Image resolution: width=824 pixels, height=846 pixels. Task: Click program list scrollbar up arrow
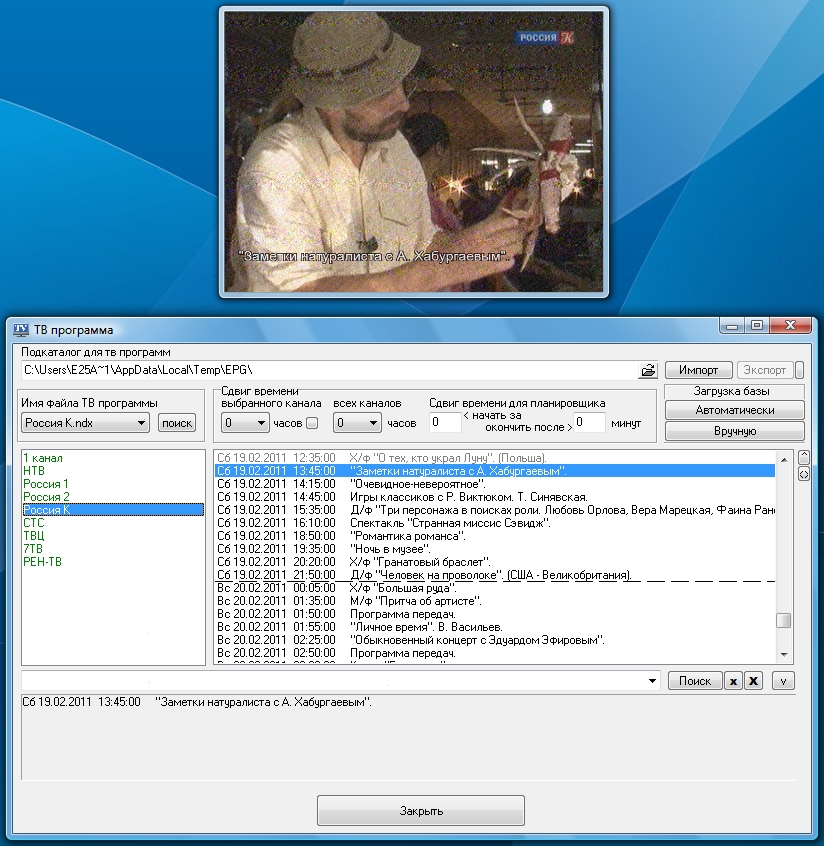784,459
